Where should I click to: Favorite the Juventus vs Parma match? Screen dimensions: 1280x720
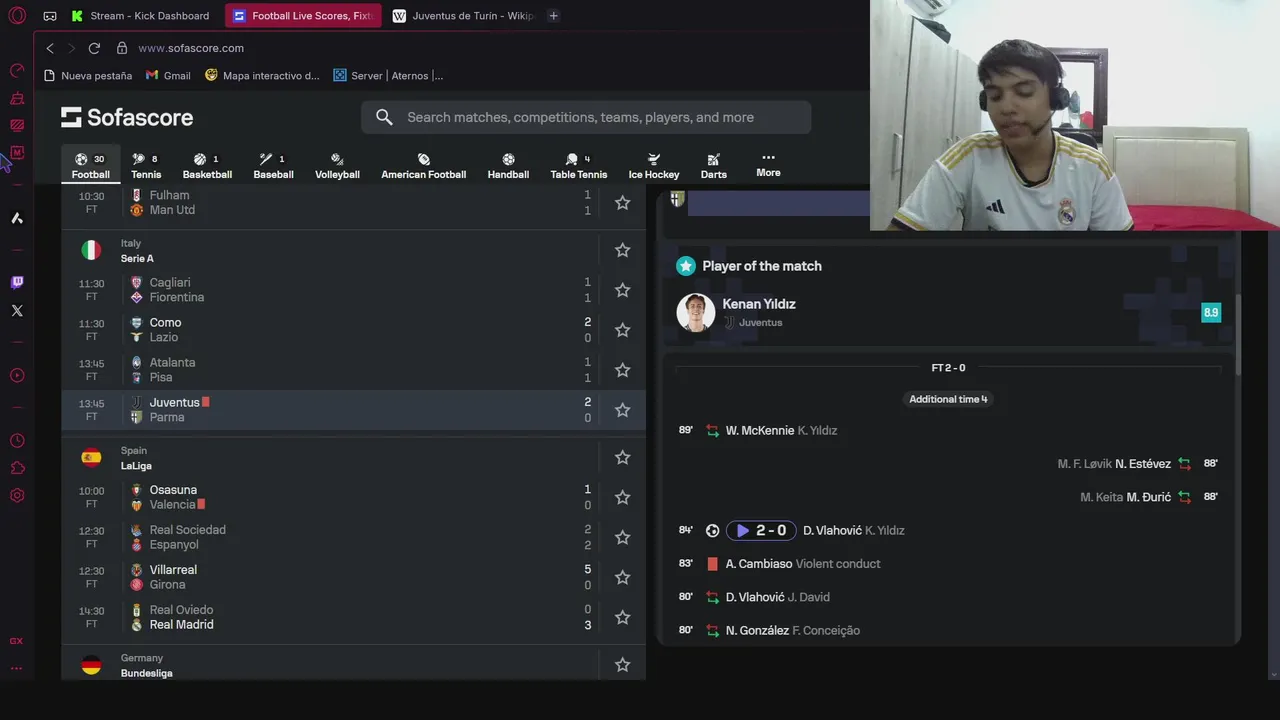tap(622, 410)
